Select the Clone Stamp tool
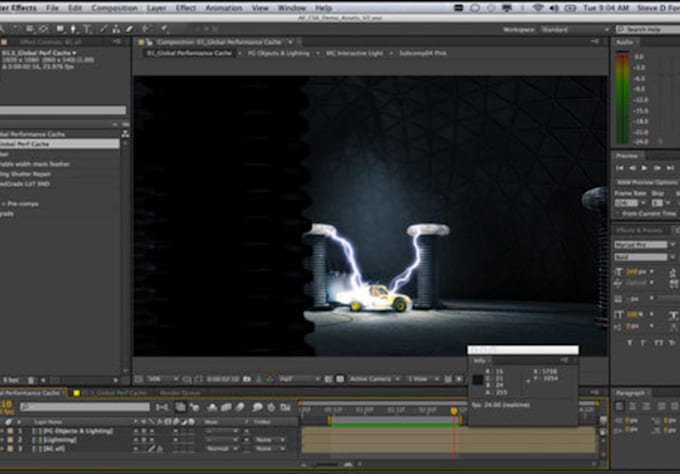The image size is (680, 474). coord(116,29)
